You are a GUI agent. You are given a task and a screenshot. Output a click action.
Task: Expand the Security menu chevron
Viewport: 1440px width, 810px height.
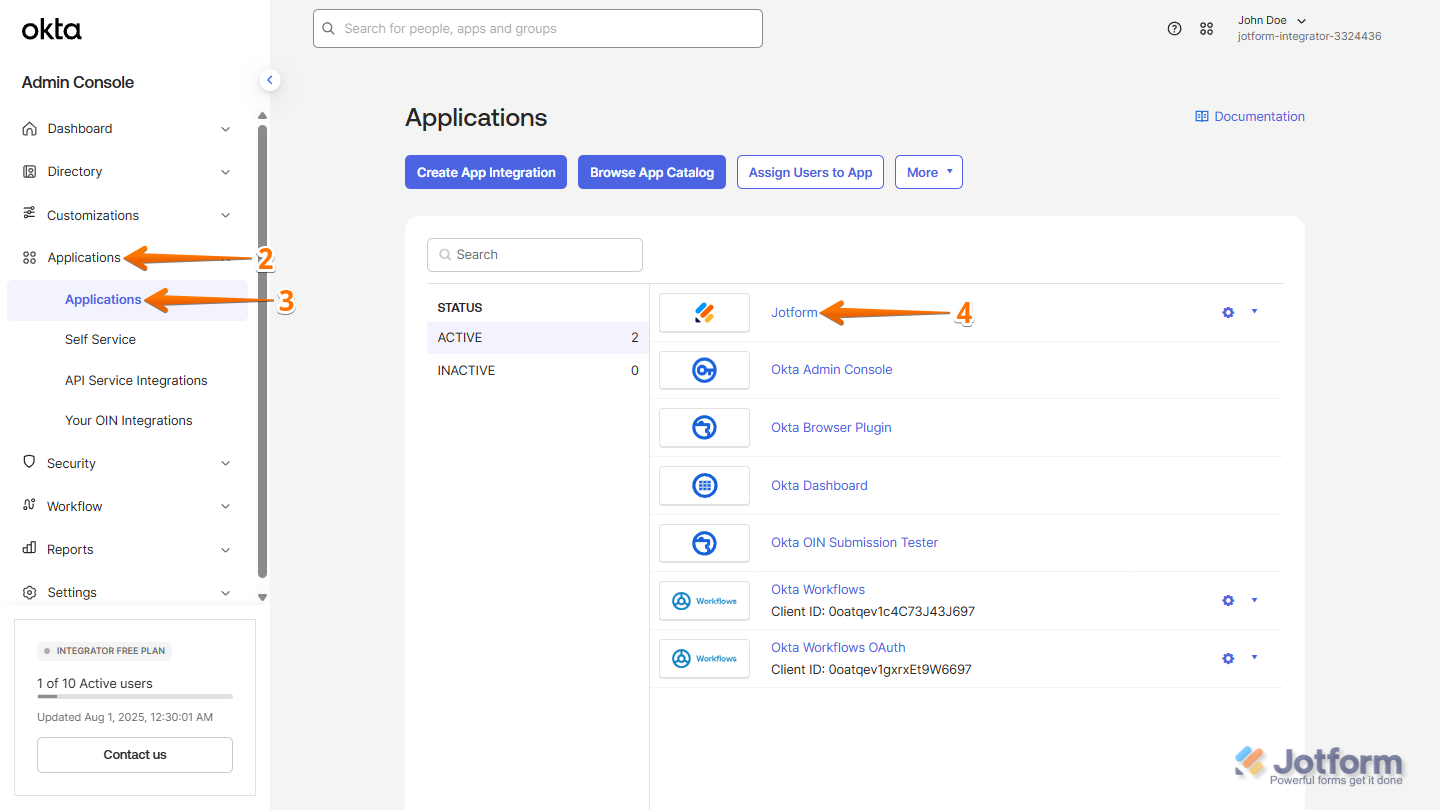point(226,463)
